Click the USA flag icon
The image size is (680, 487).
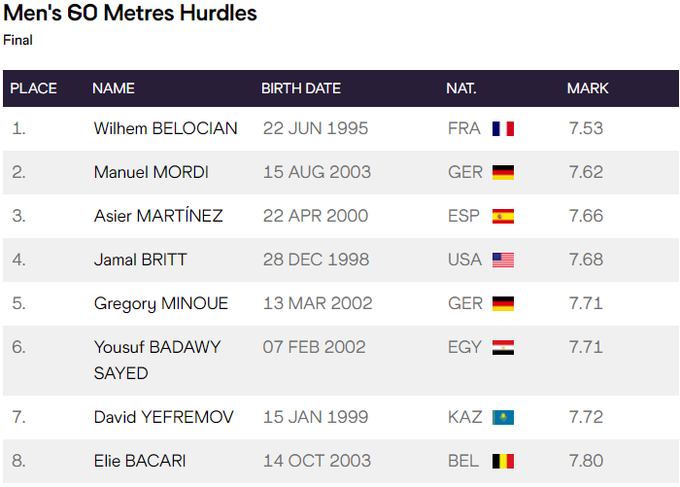click(x=503, y=260)
